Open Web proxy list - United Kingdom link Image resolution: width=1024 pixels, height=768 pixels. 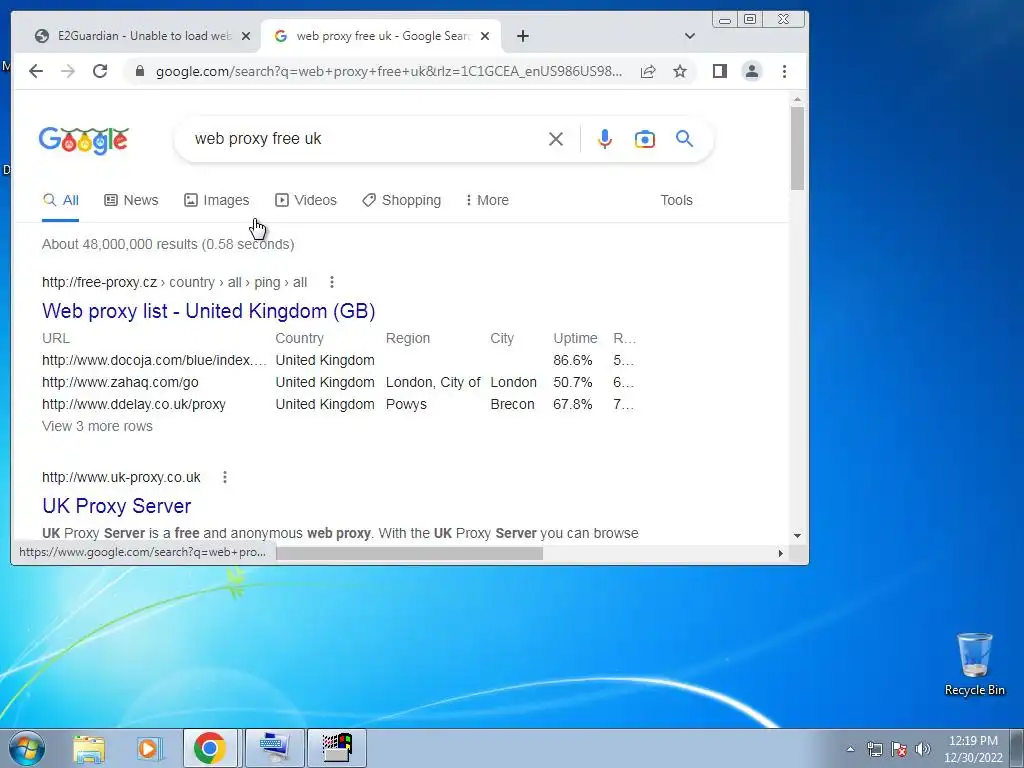click(x=209, y=311)
